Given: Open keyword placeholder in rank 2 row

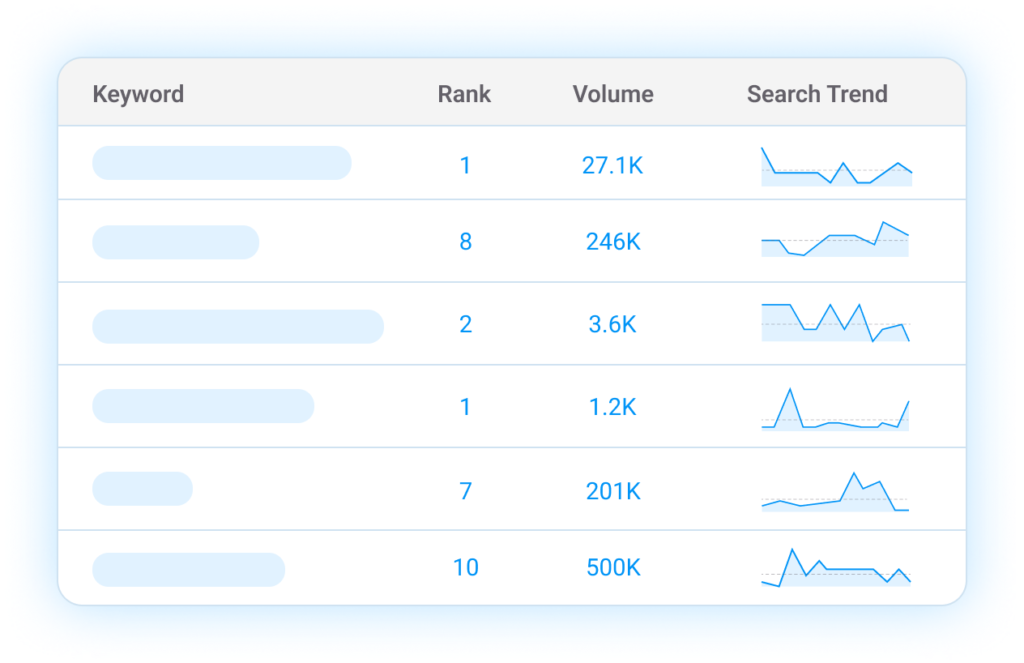Looking at the screenshot, I should (238, 327).
